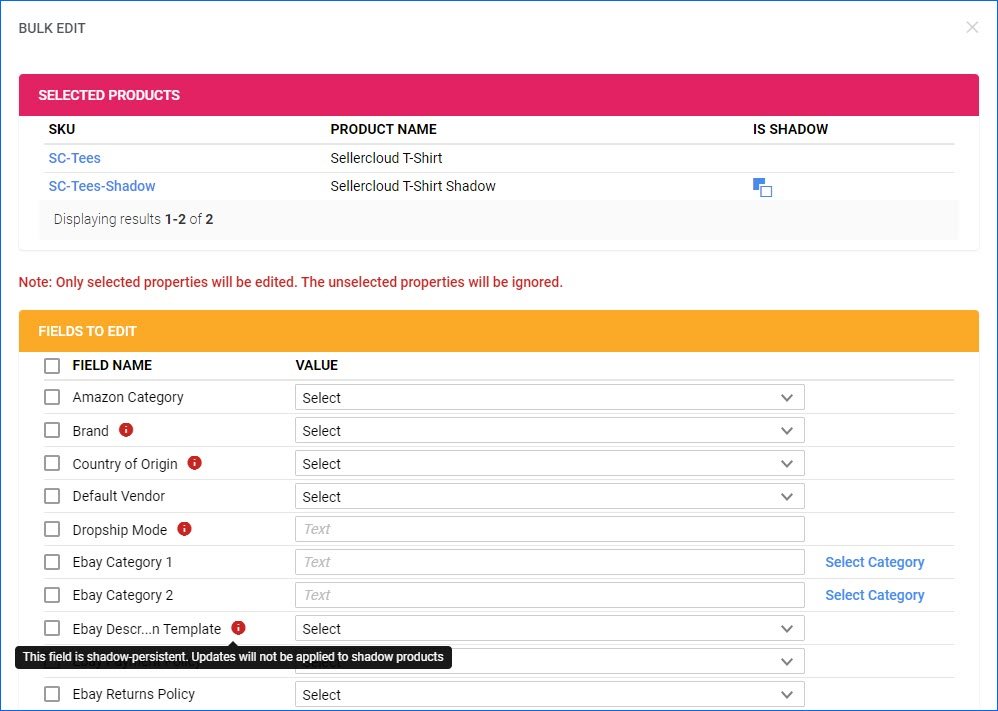Open the Dropship Mode info tooltip

coord(185,529)
